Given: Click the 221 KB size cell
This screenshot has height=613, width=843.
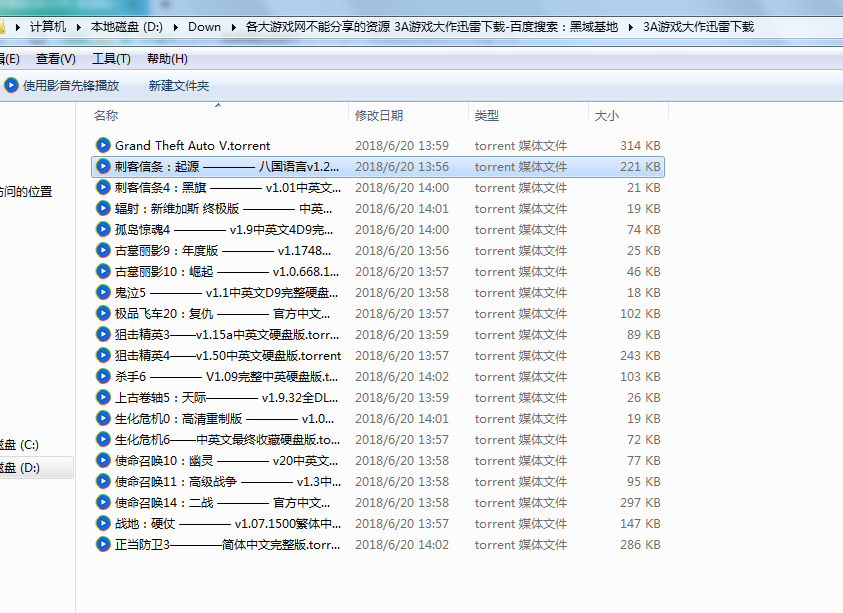Looking at the screenshot, I should pyautogui.click(x=640, y=167).
